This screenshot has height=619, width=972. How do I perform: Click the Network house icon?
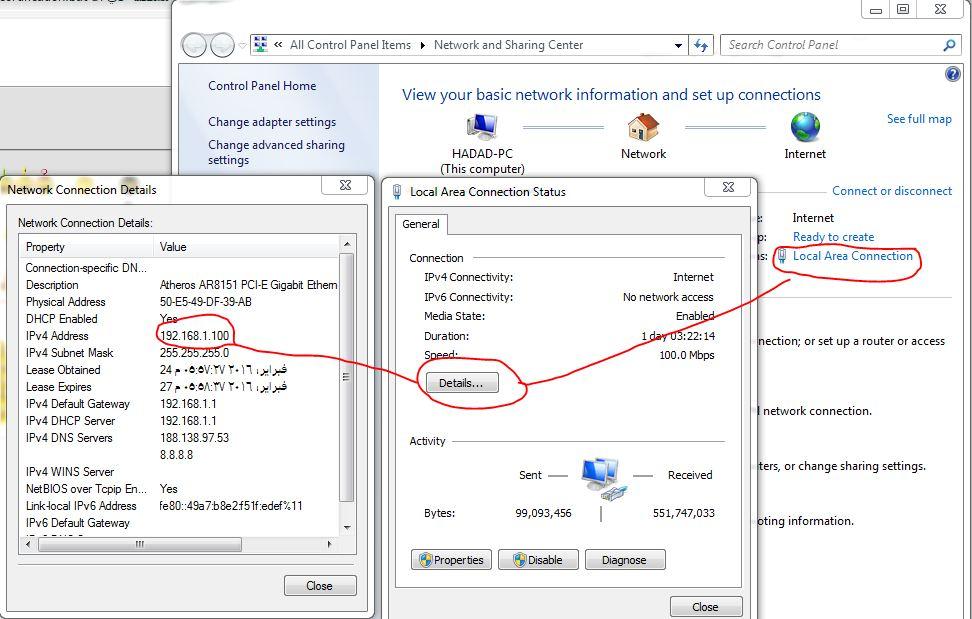(x=643, y=127)
